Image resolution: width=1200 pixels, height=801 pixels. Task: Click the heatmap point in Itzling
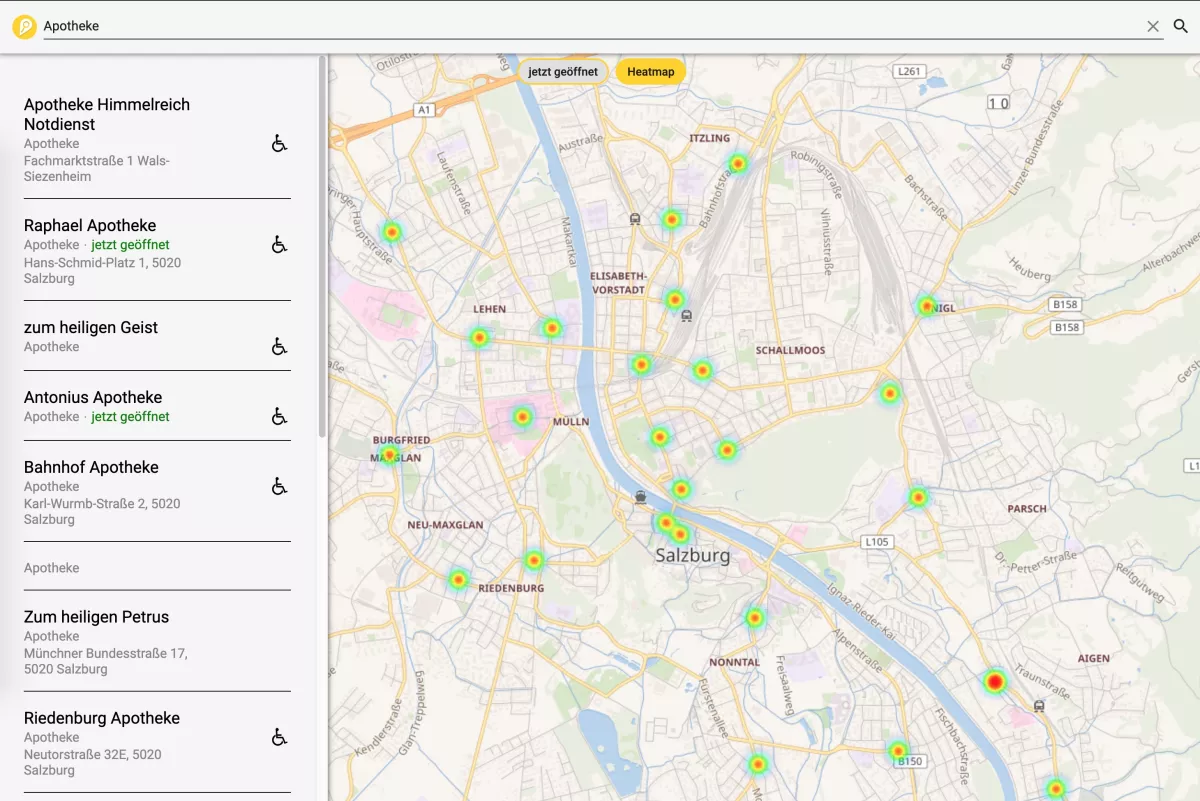[738, 163]
